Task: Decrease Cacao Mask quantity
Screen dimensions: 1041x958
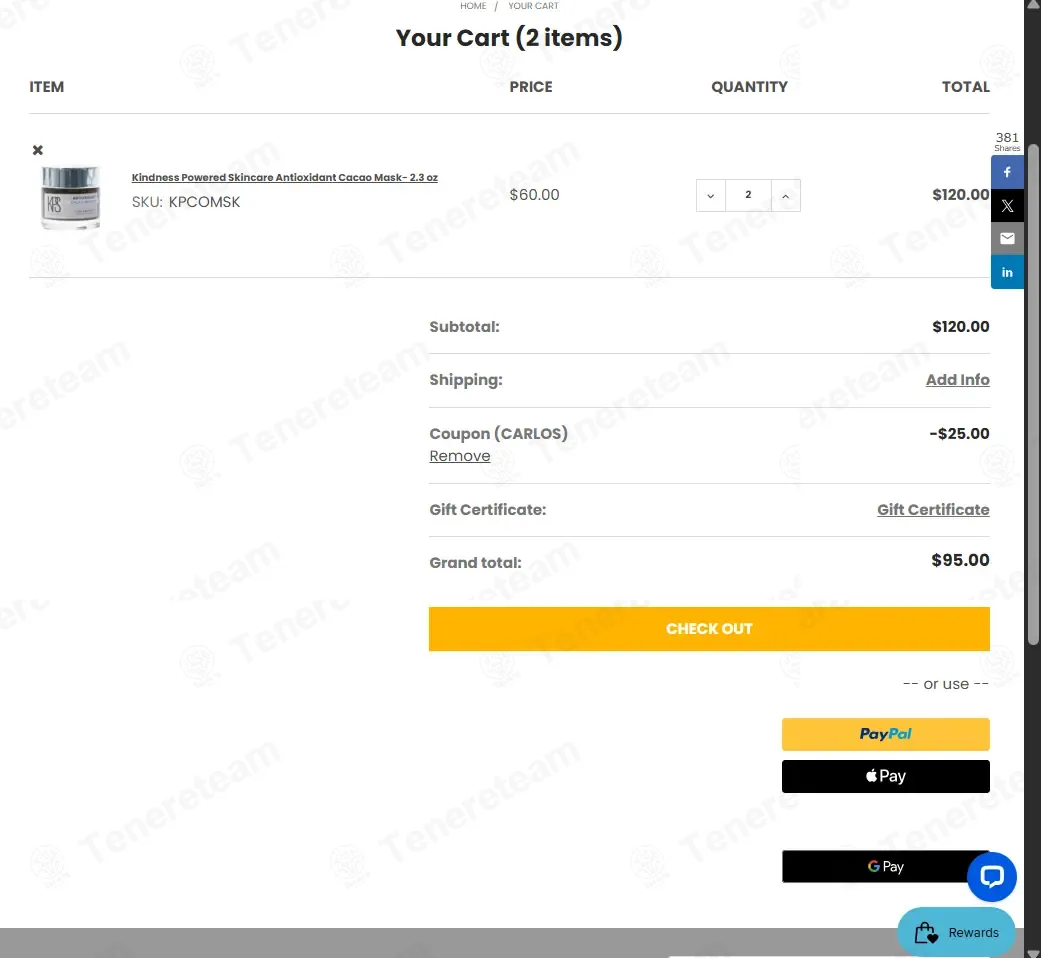Action: point(710,196)
